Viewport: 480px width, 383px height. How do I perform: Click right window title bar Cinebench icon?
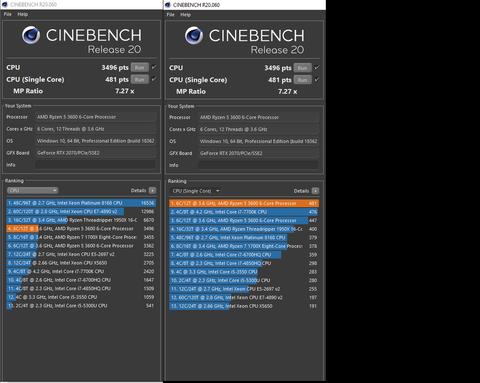point(168,5)
